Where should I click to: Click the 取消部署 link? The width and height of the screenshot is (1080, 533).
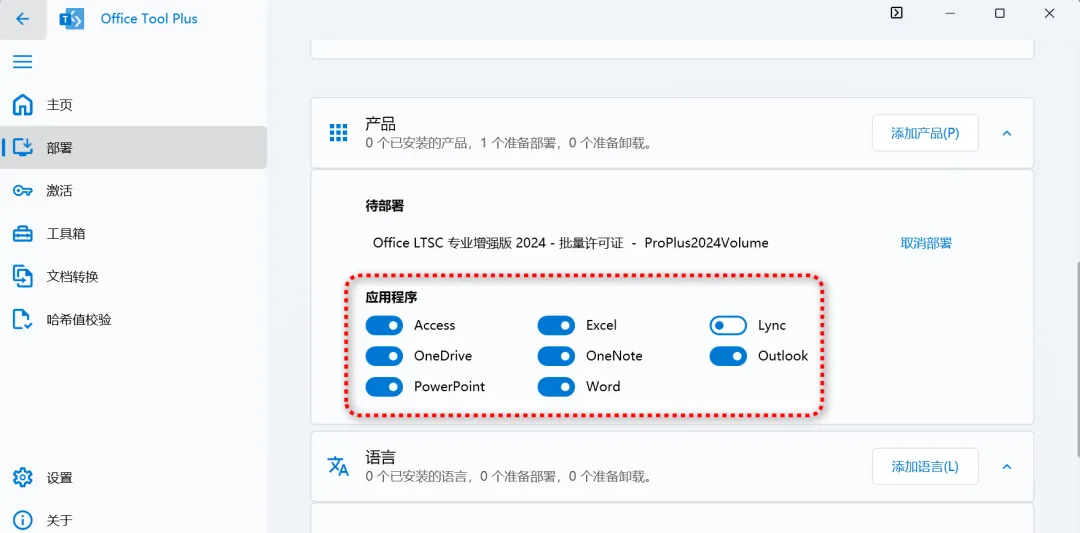(x=926, y=243)
